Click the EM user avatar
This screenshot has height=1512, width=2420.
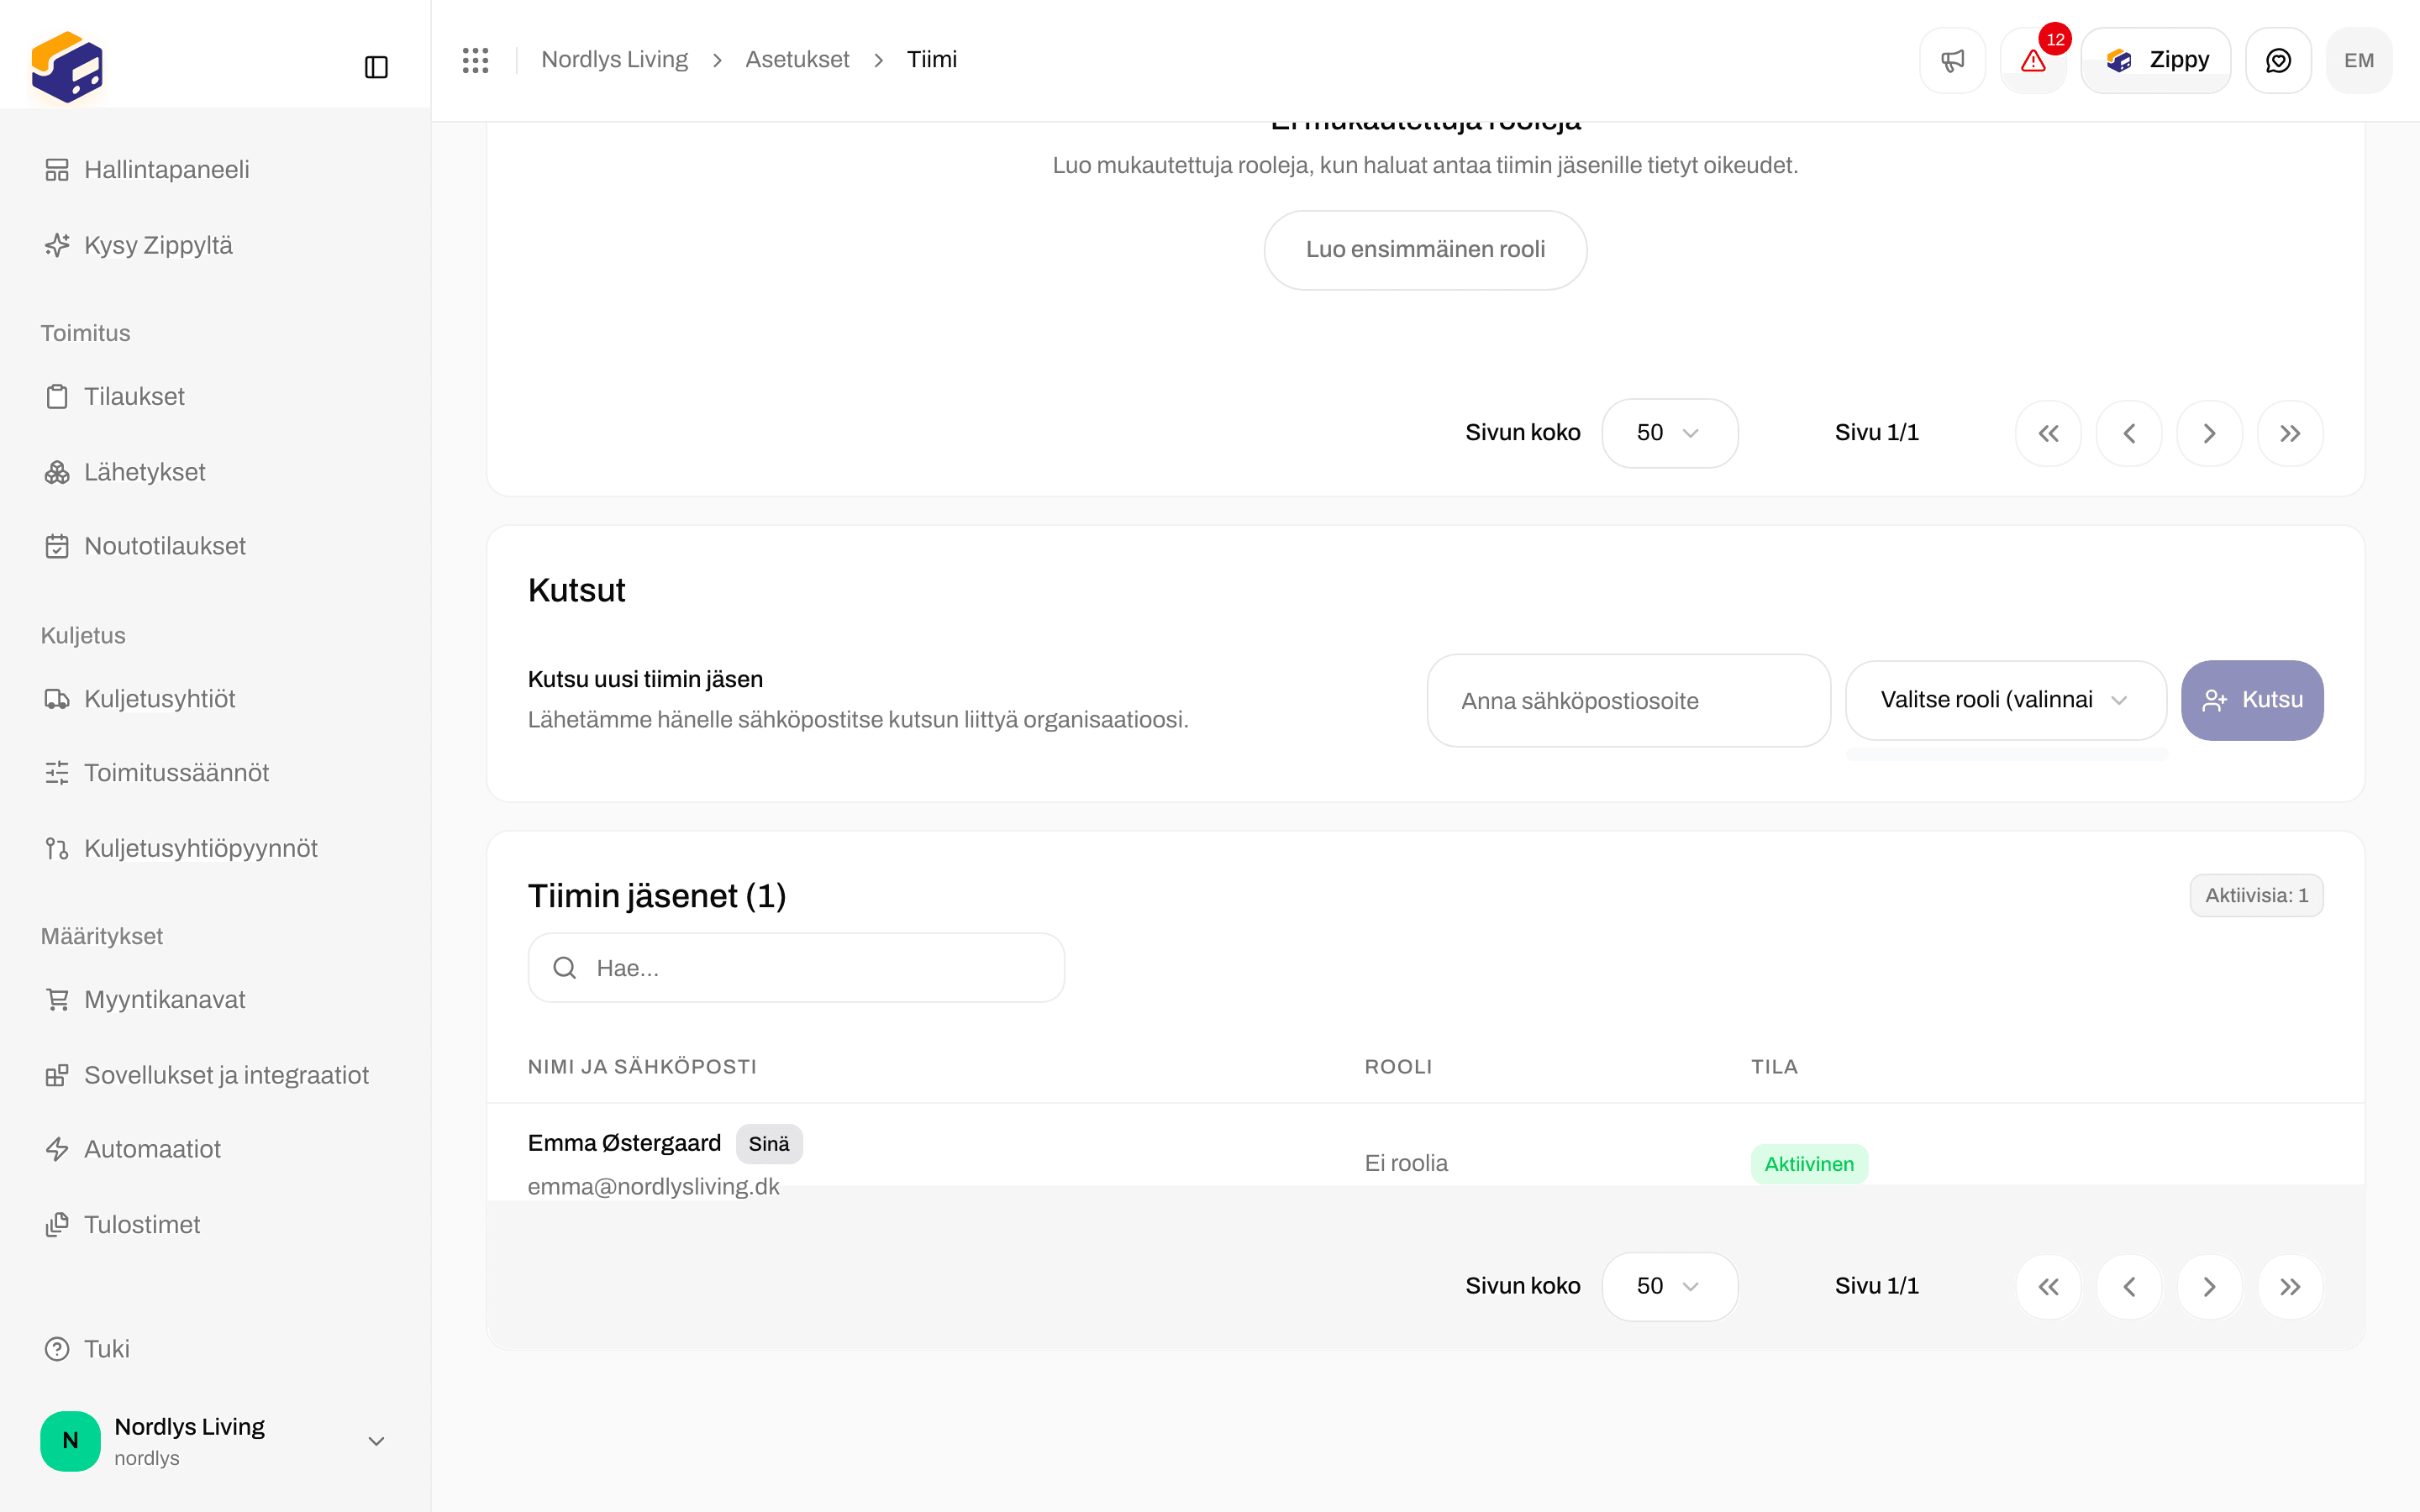click(x=2358, y=60)
